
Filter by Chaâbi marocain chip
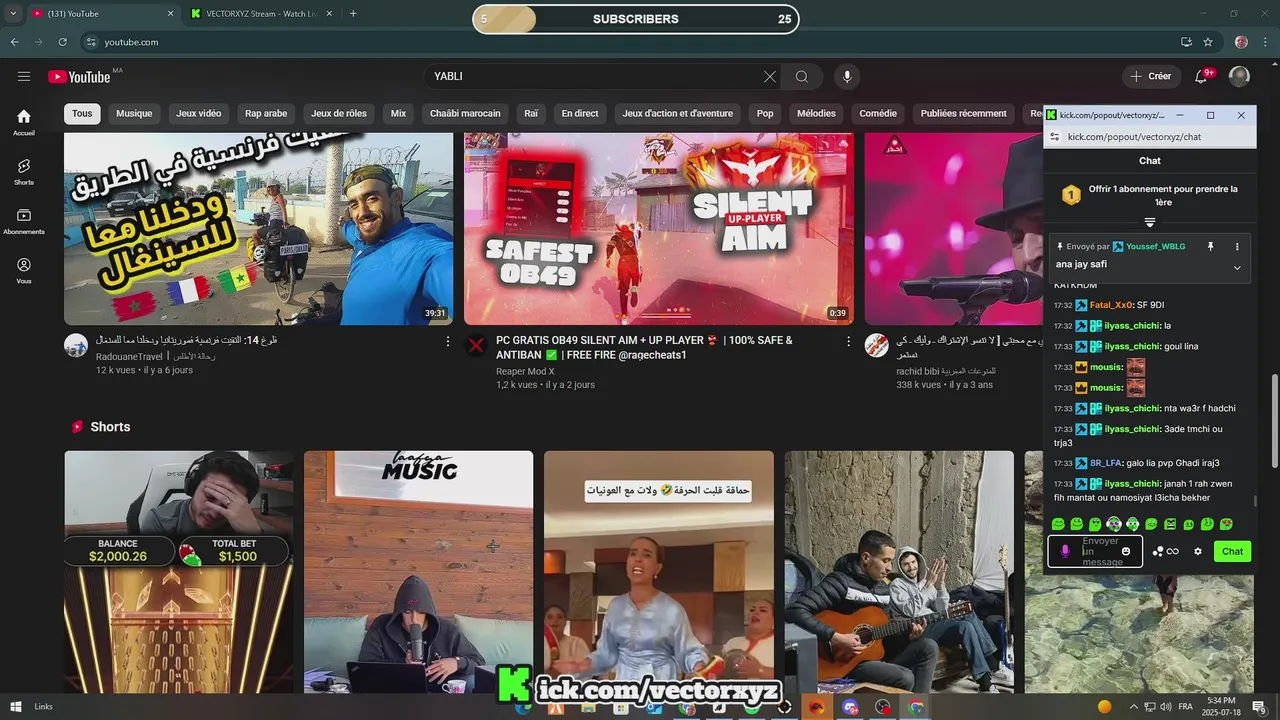[465, 113]
